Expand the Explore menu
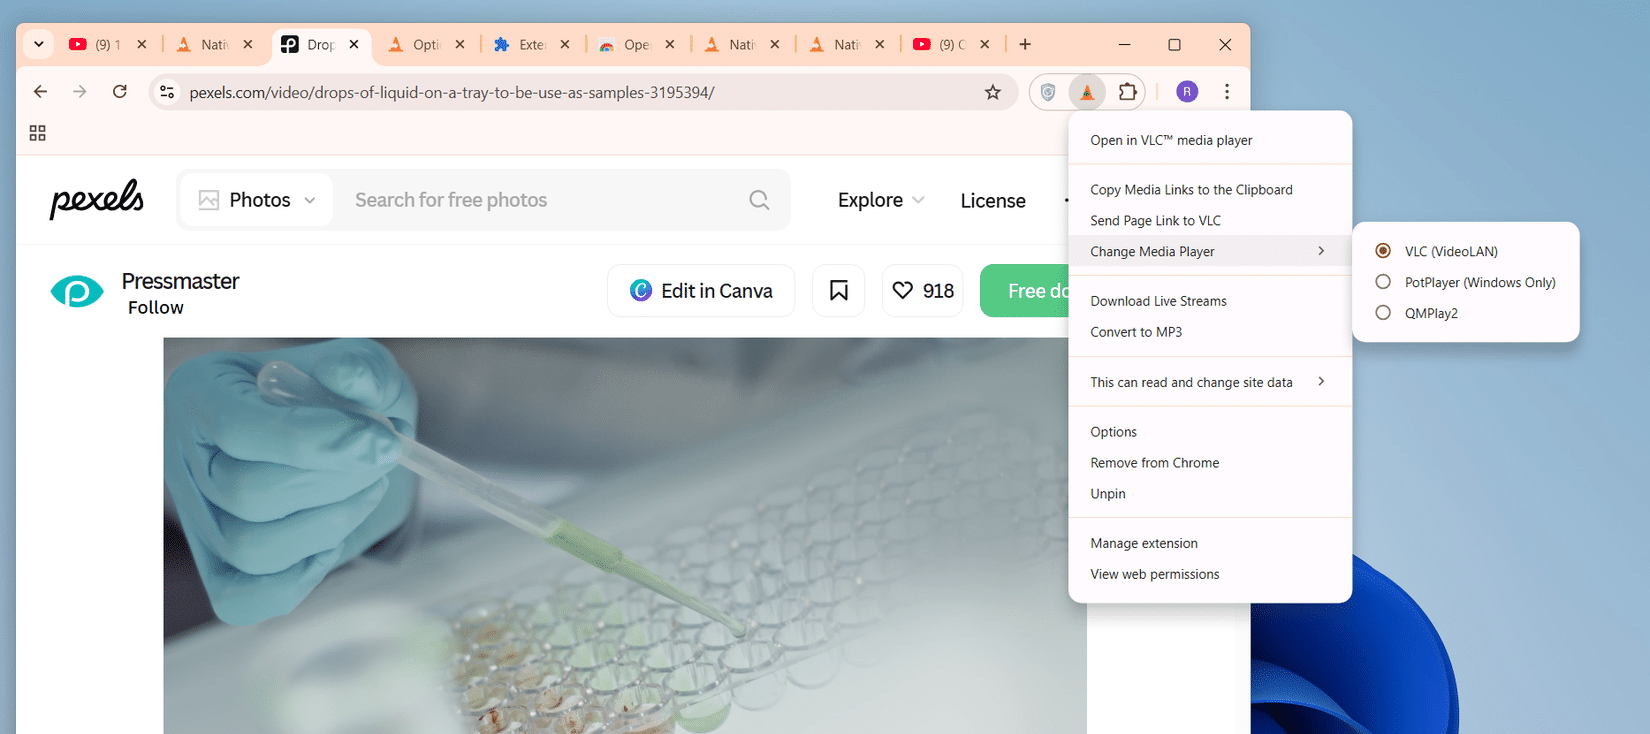Viewport: 1650px width, 734px height. 881,200
